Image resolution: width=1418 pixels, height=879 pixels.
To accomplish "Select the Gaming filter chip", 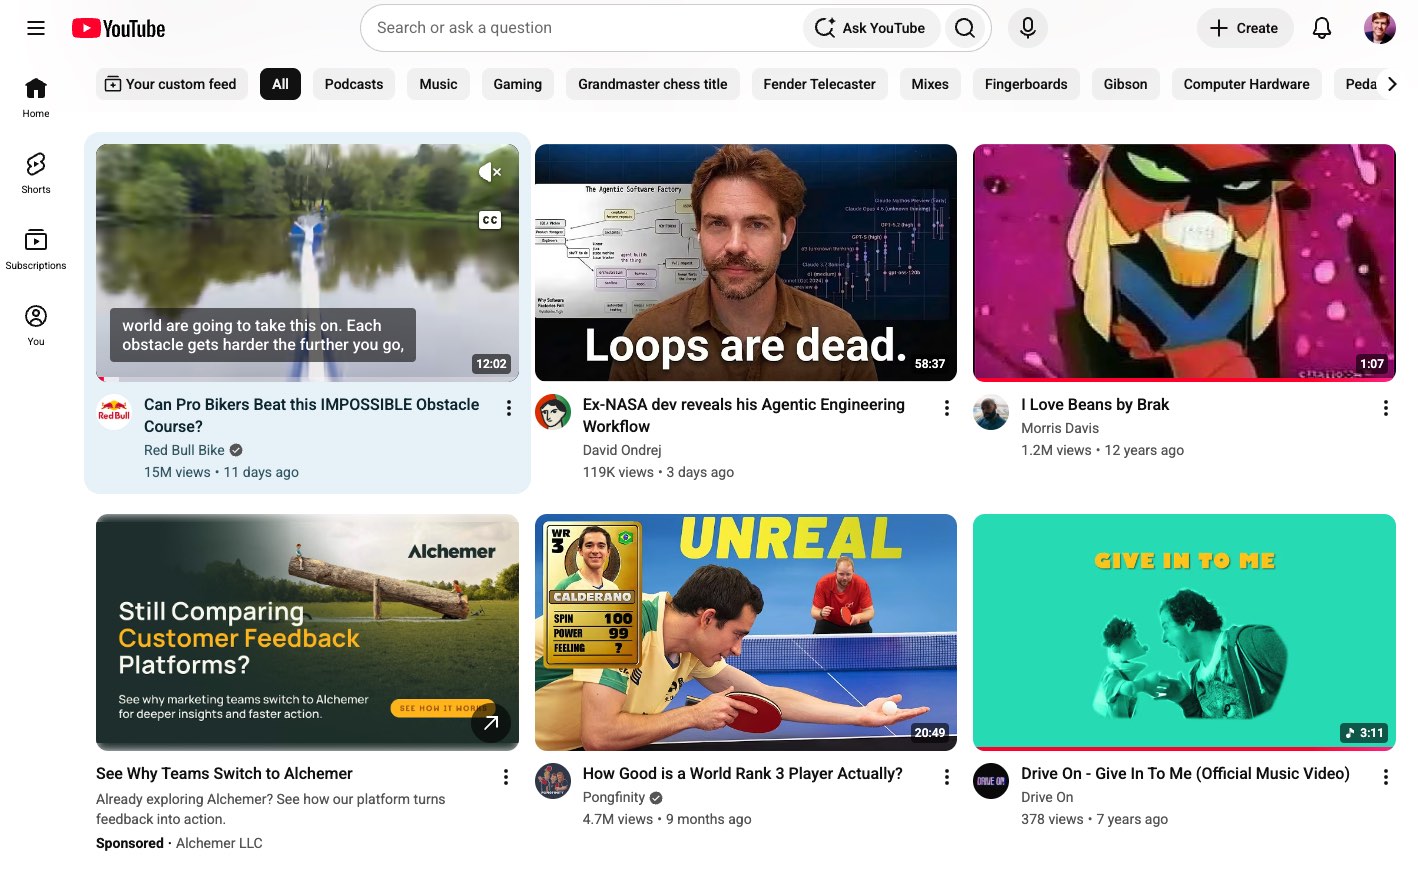I will tap(518, 84).
